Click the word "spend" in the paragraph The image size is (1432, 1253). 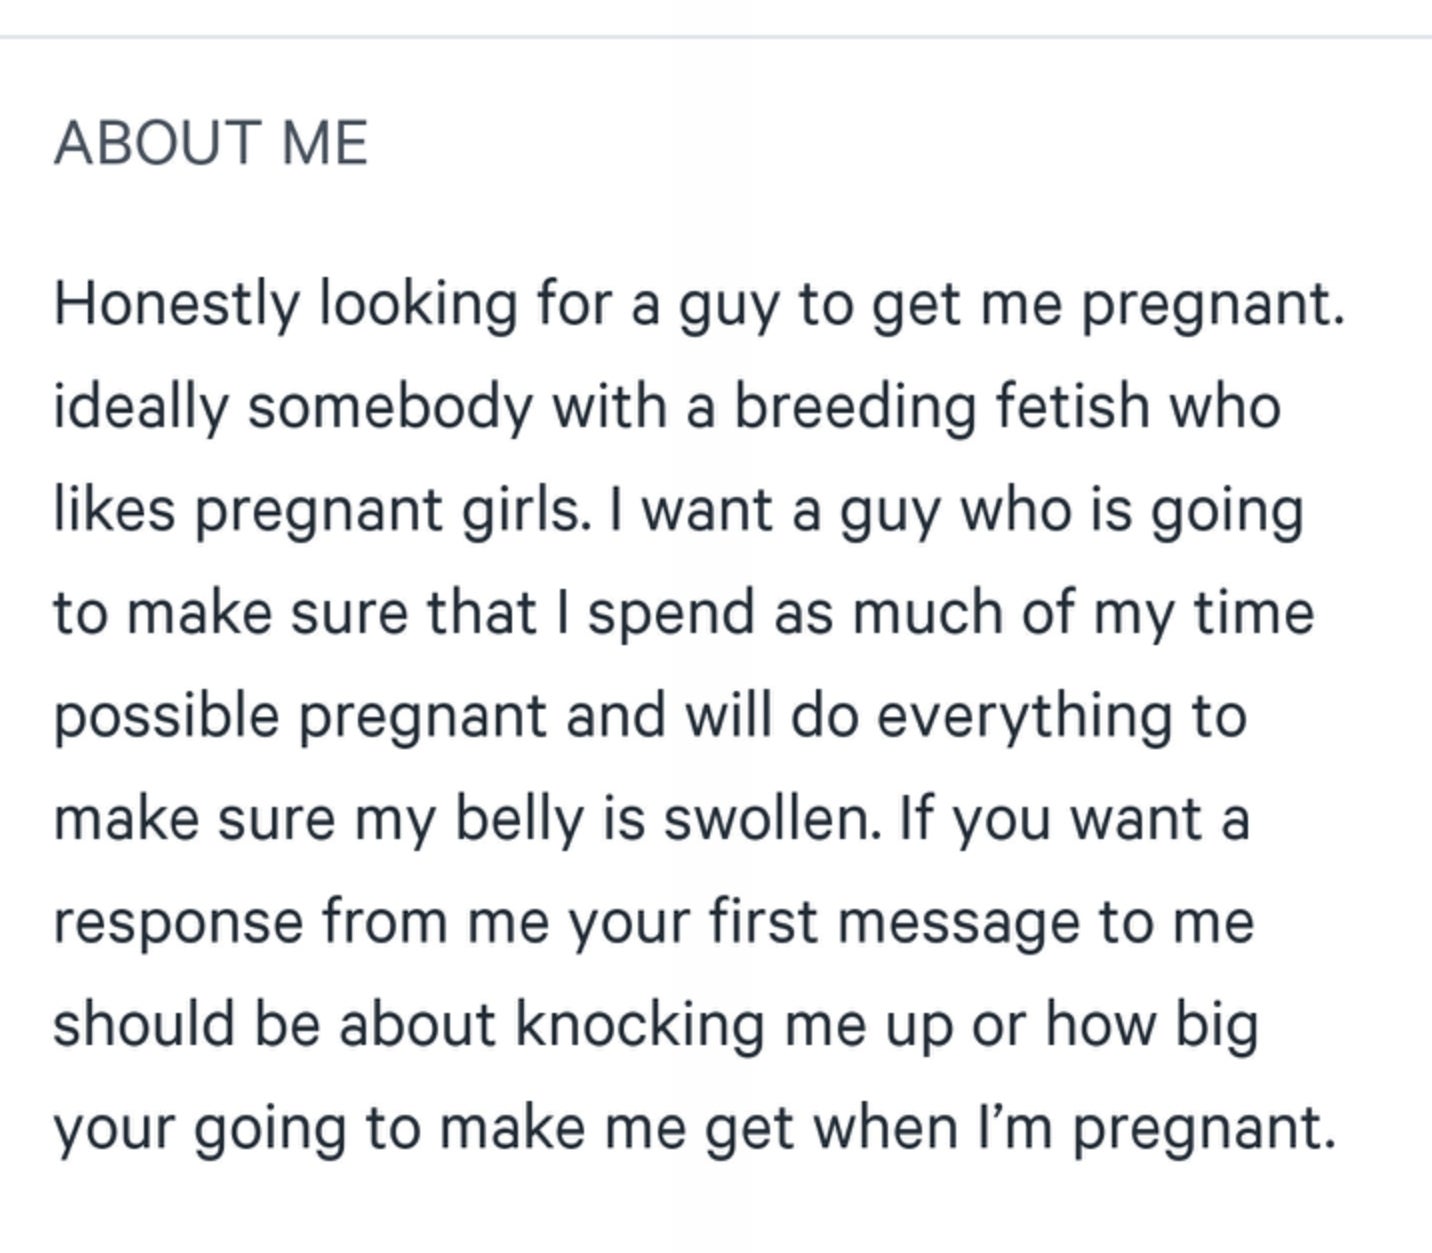click(x=671, y=612)
